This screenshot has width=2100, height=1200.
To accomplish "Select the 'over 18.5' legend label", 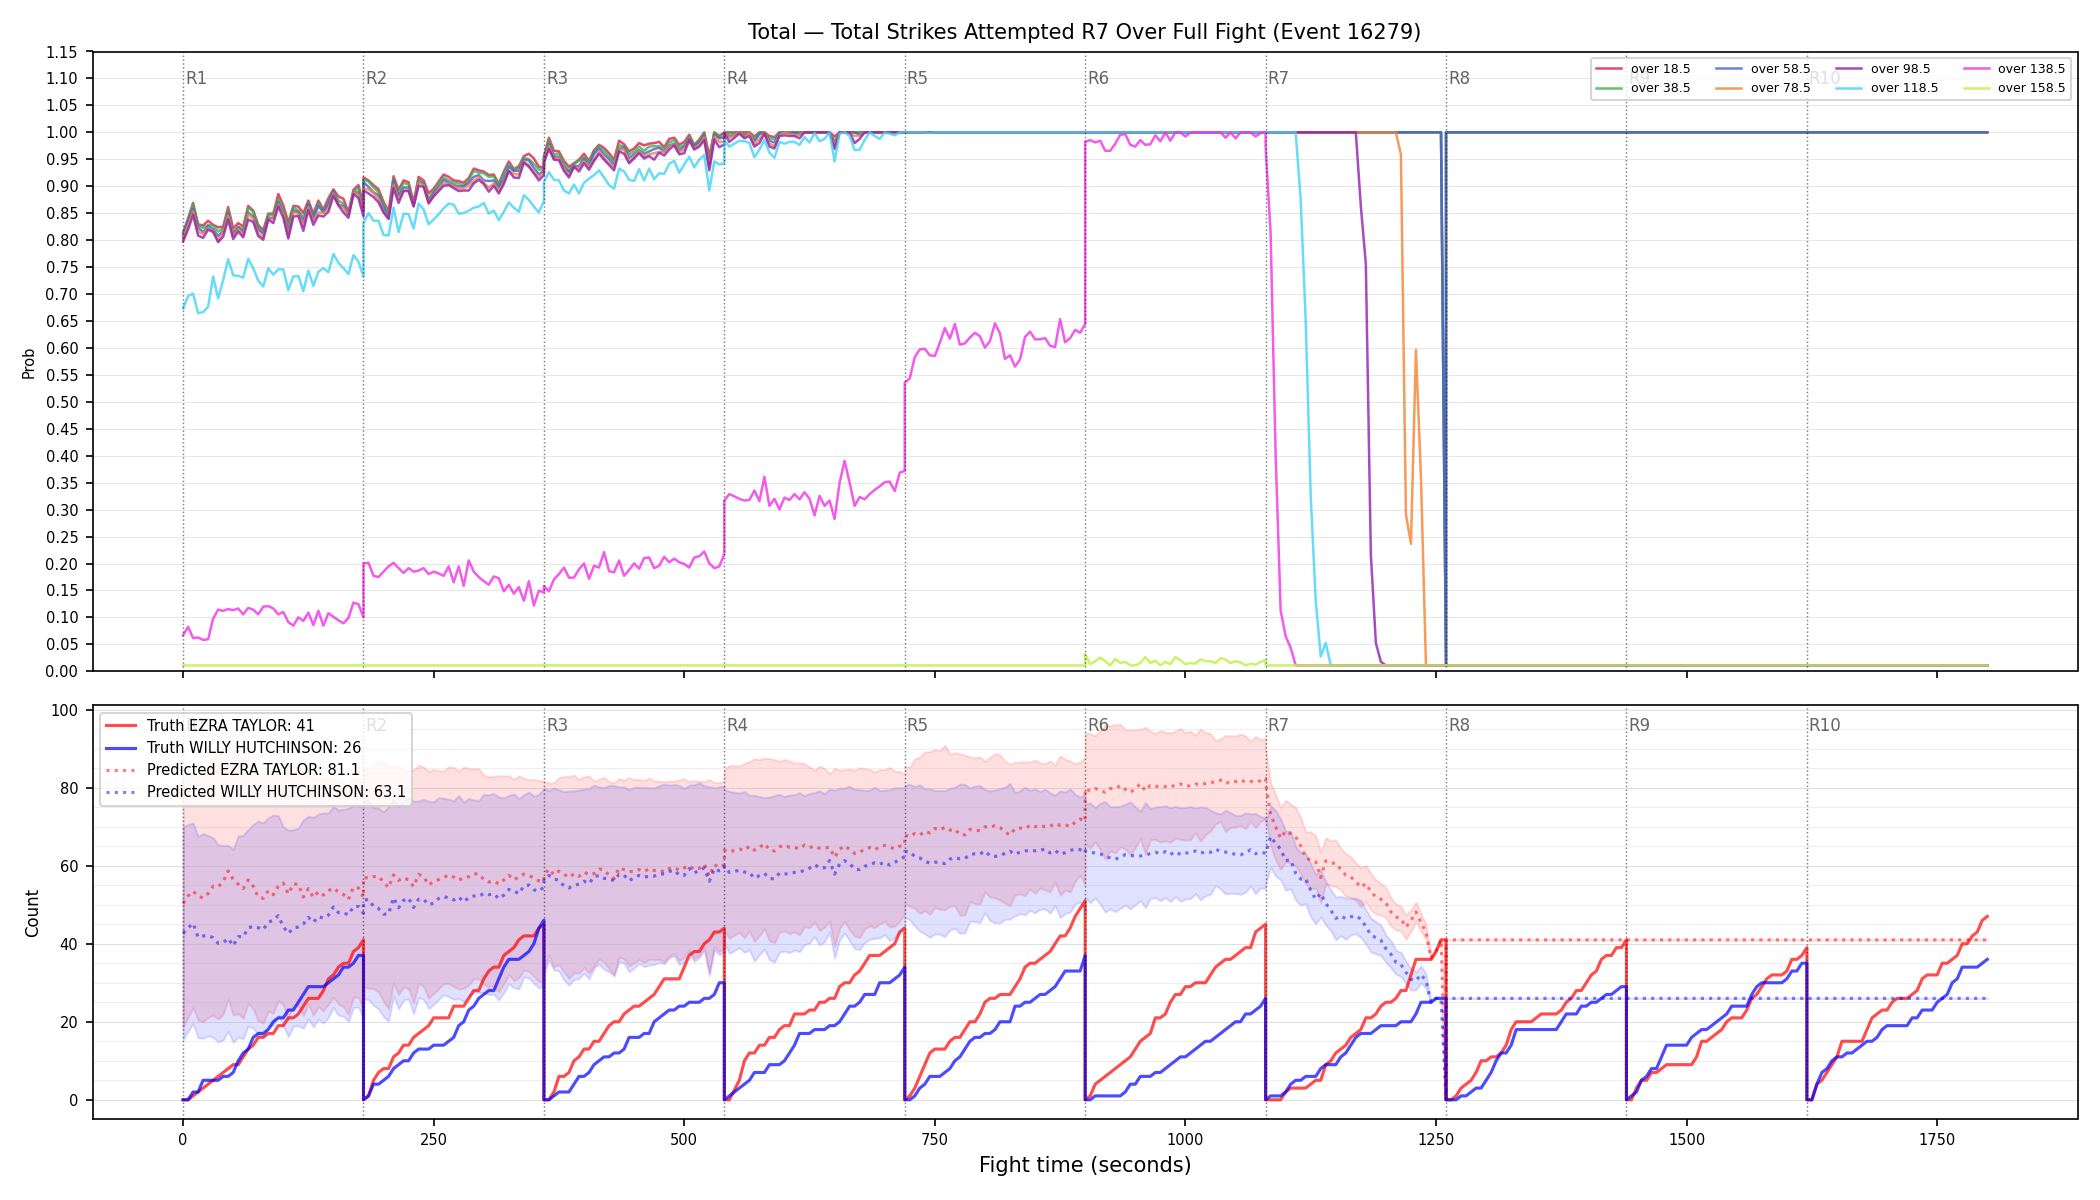I will 1660,69.
